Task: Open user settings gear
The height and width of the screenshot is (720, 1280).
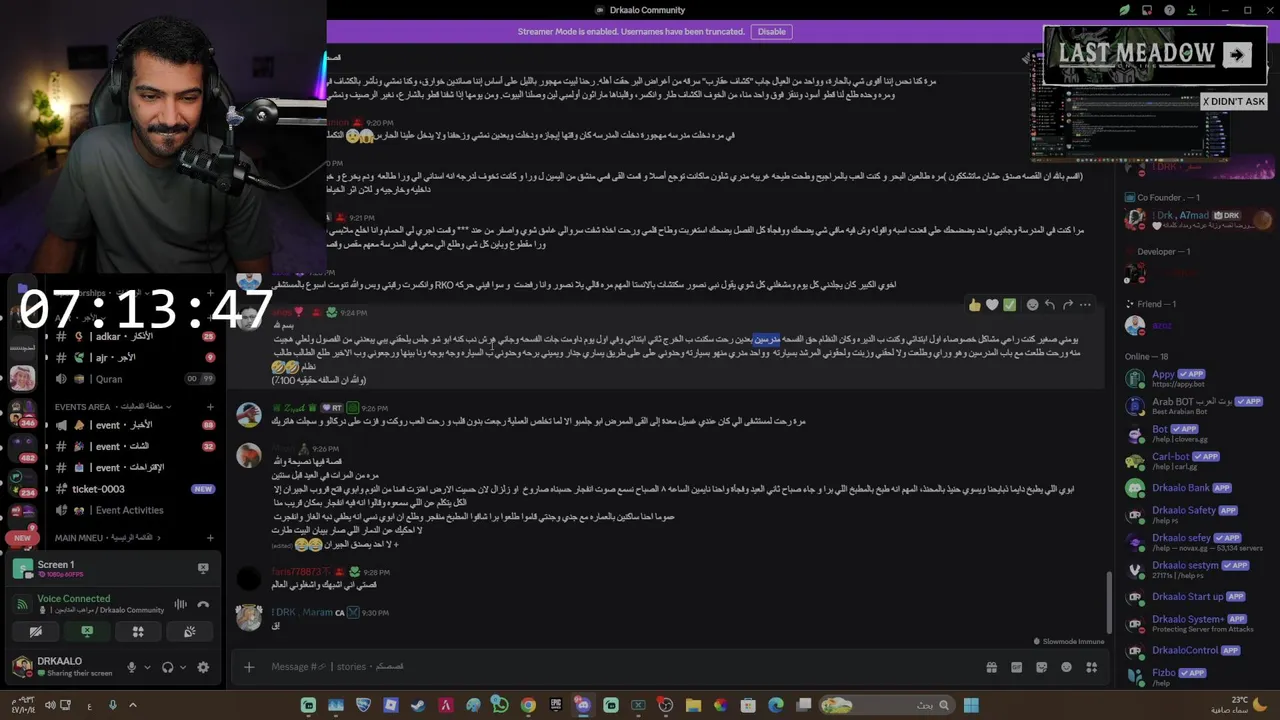Action: [x=203, y=667]
